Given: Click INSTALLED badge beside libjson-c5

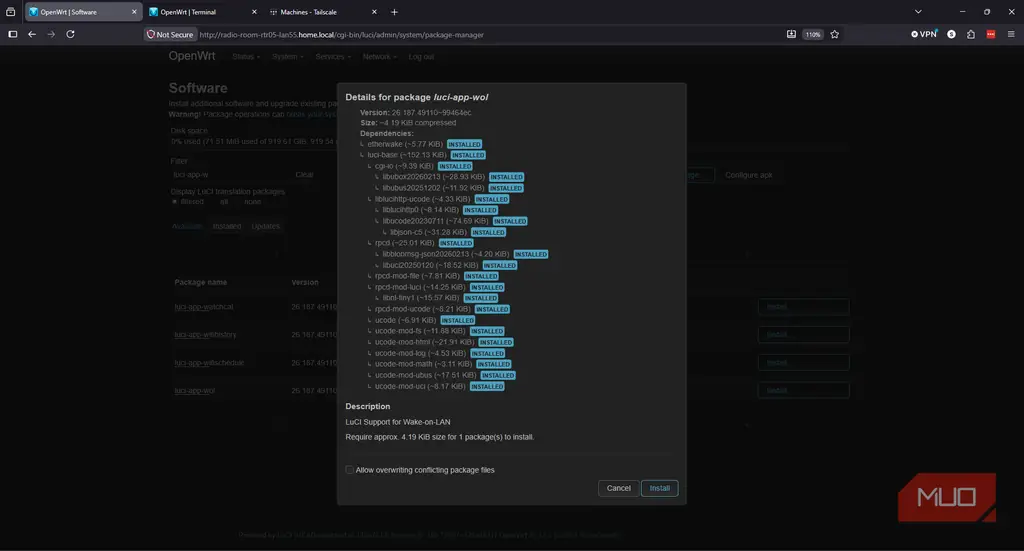Looking at the screenshot, I should (x=488, y=232).
